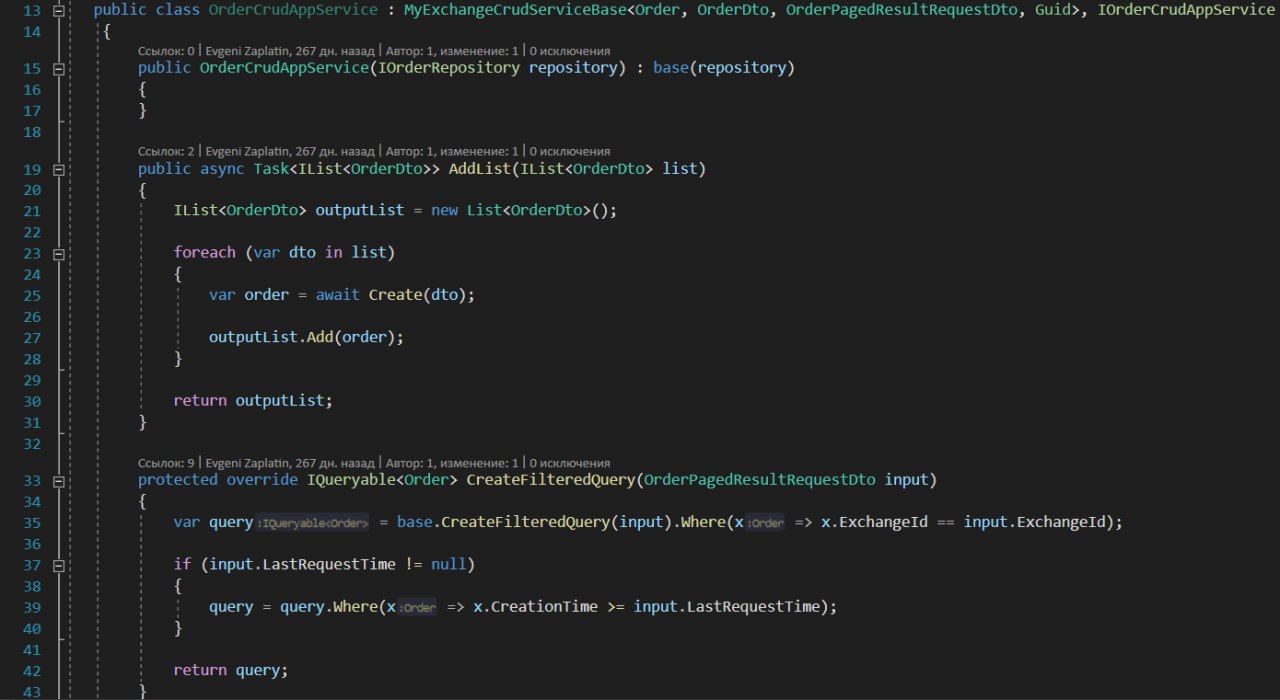Click the foreach keyword
Viewport: 1280px width, 700px height.
point(205,253)
